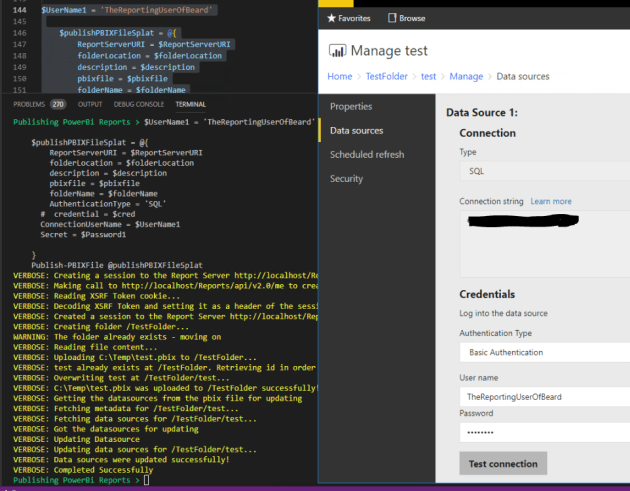The width and height of the screenshot is (630, 491).
Task: Open TestFolder breadcrumb link
Action: 386,76
